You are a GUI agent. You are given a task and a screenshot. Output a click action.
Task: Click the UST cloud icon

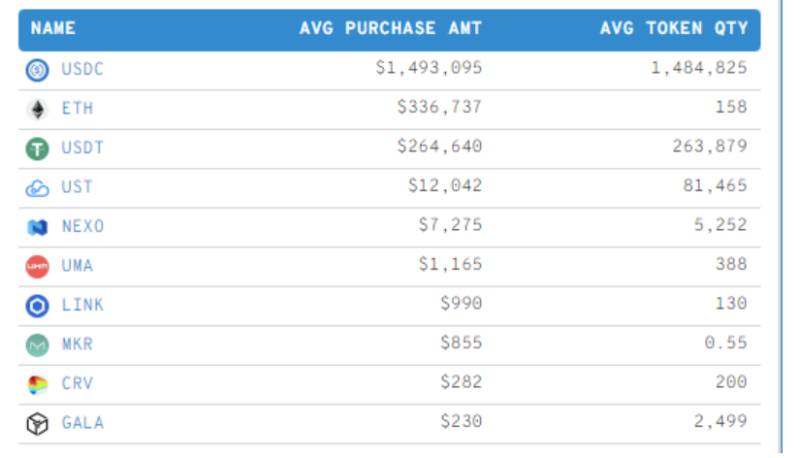37,187
